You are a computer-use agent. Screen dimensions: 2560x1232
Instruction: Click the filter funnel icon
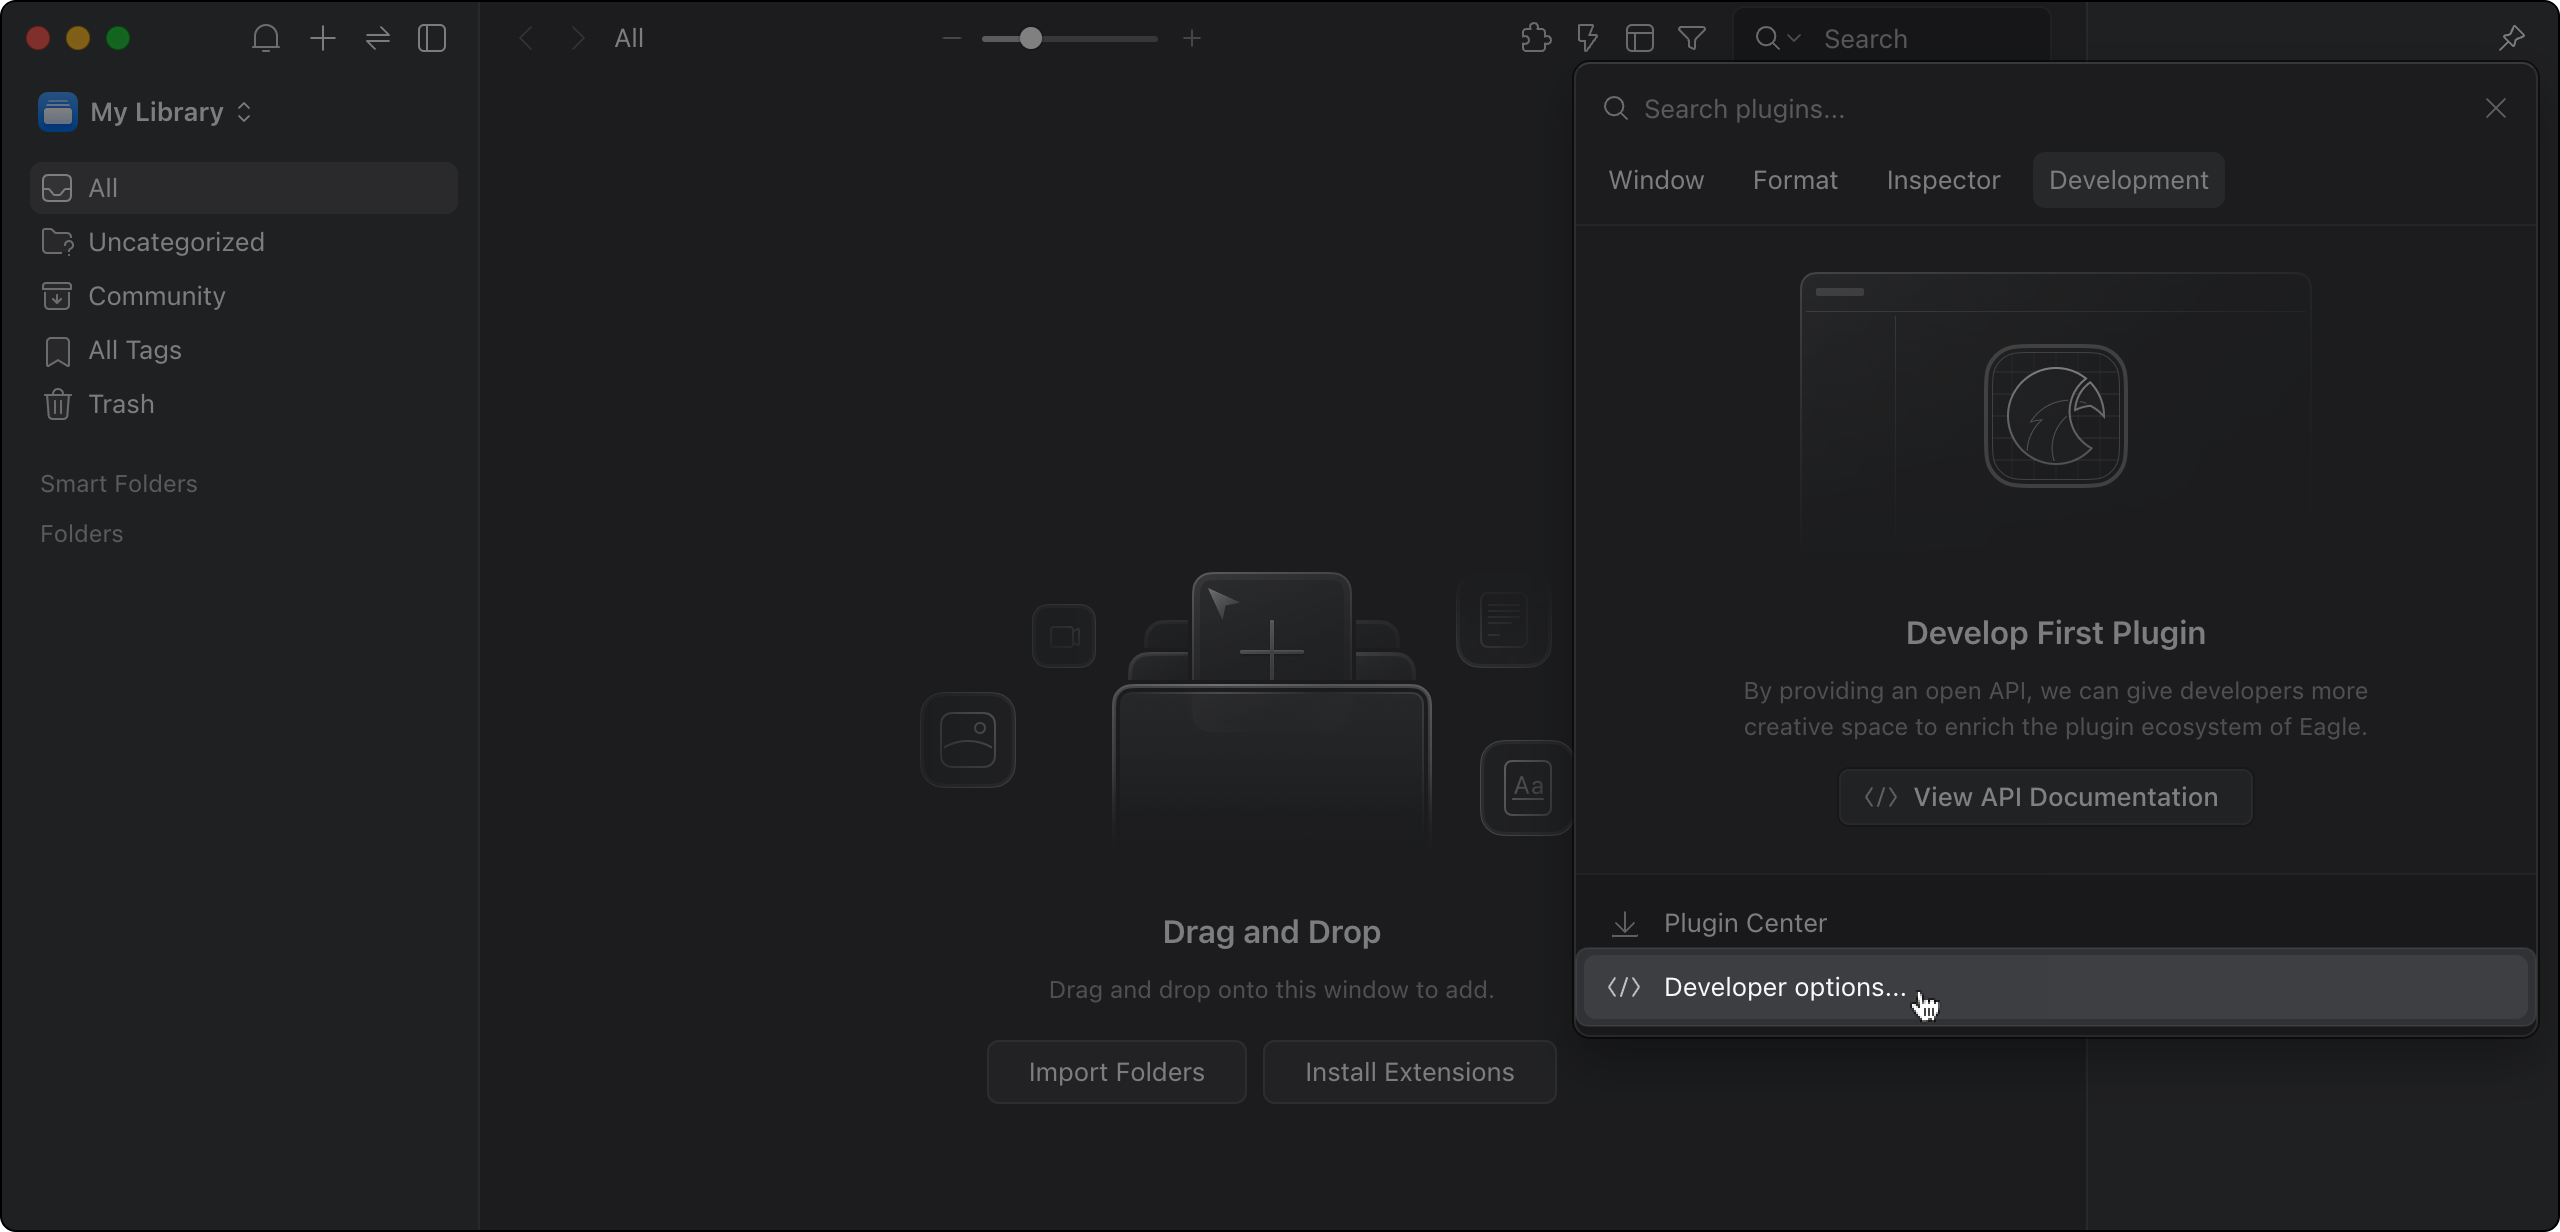1692,39
